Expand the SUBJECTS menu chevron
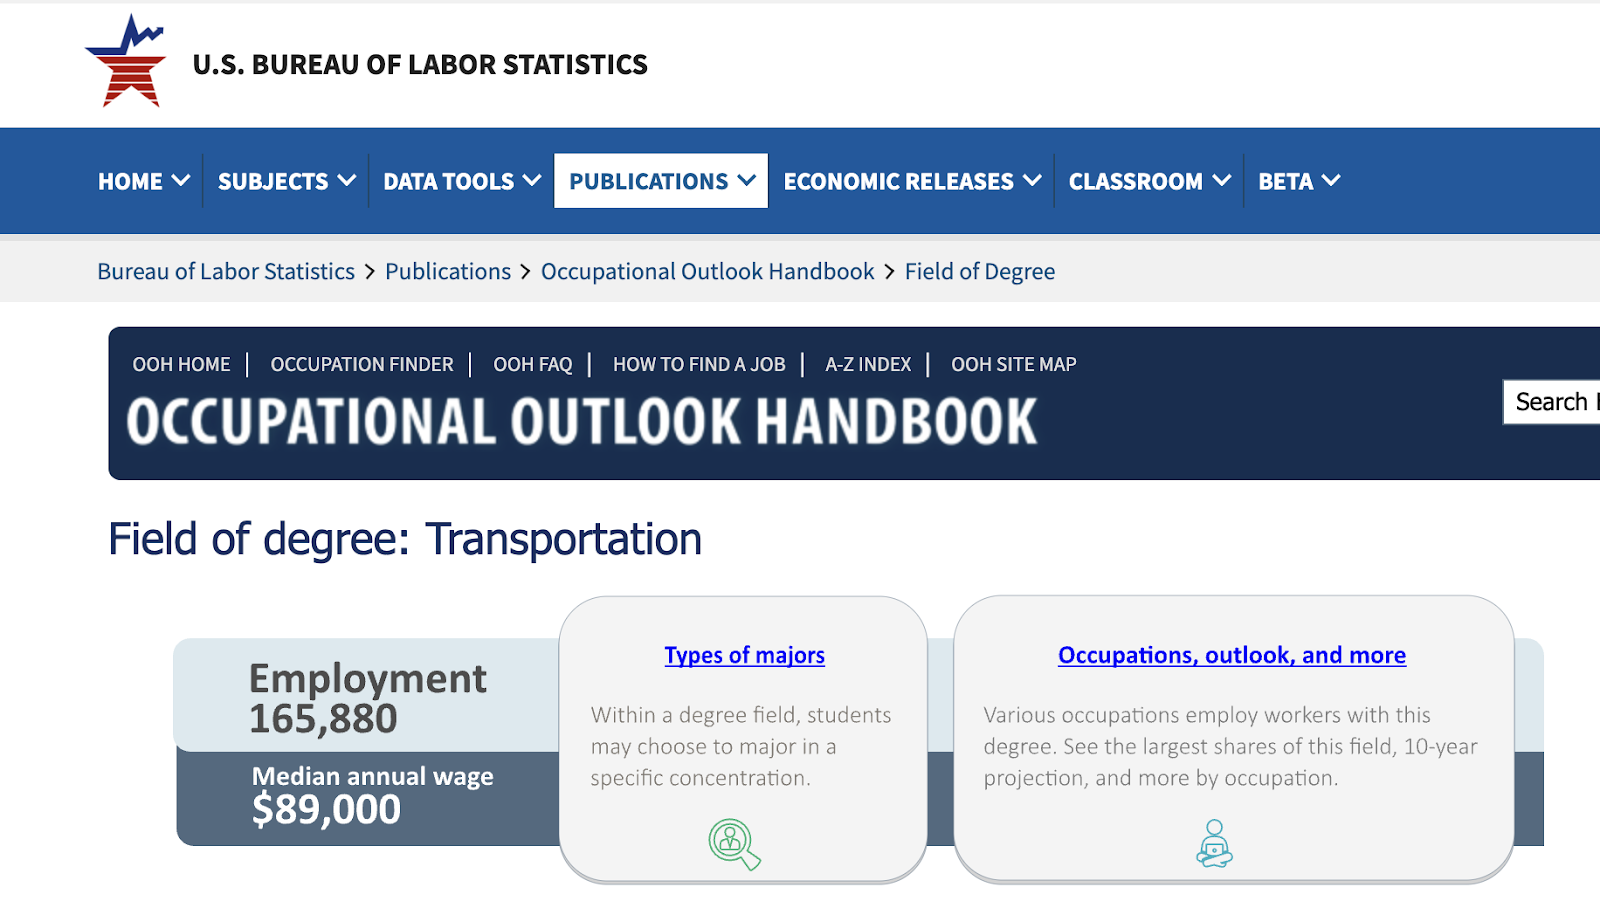1600x908 pixels. 347,181
